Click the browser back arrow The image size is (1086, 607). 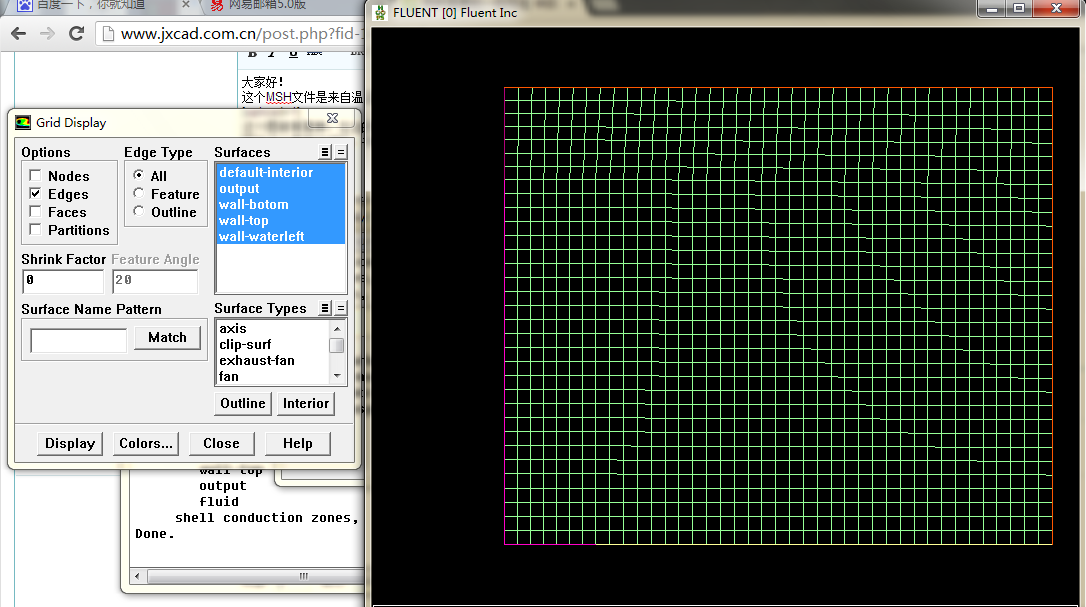[19, 33]
